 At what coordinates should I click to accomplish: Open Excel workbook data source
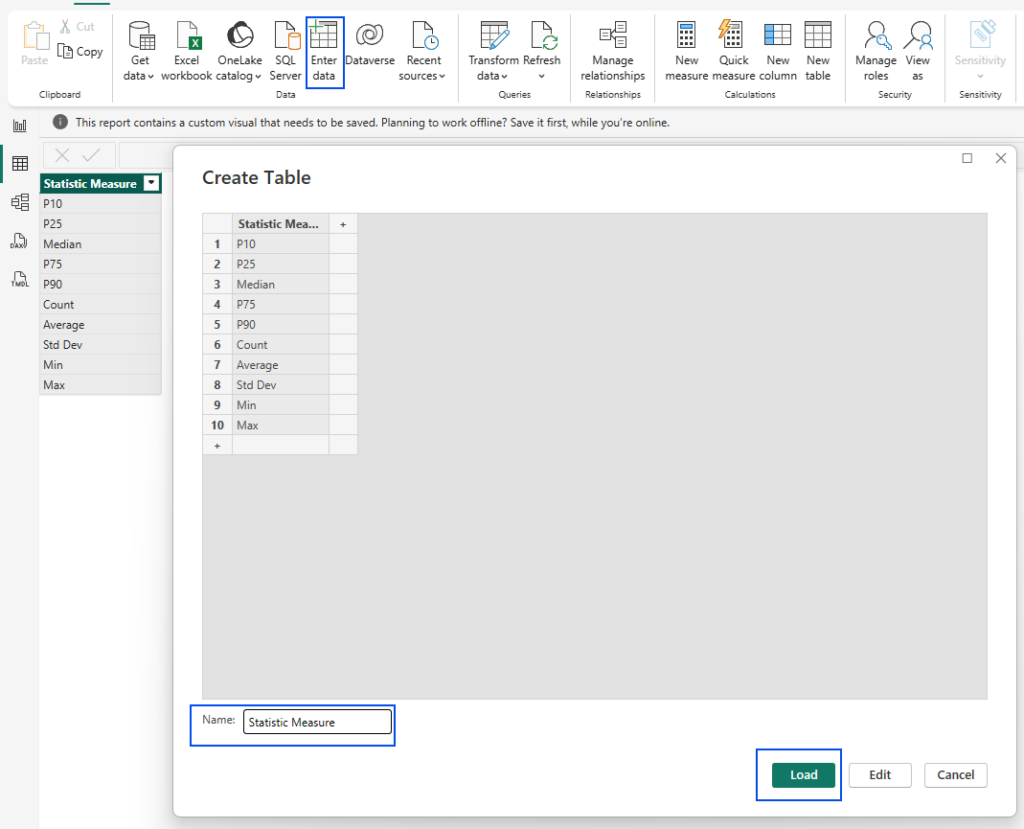click(187, 37)
